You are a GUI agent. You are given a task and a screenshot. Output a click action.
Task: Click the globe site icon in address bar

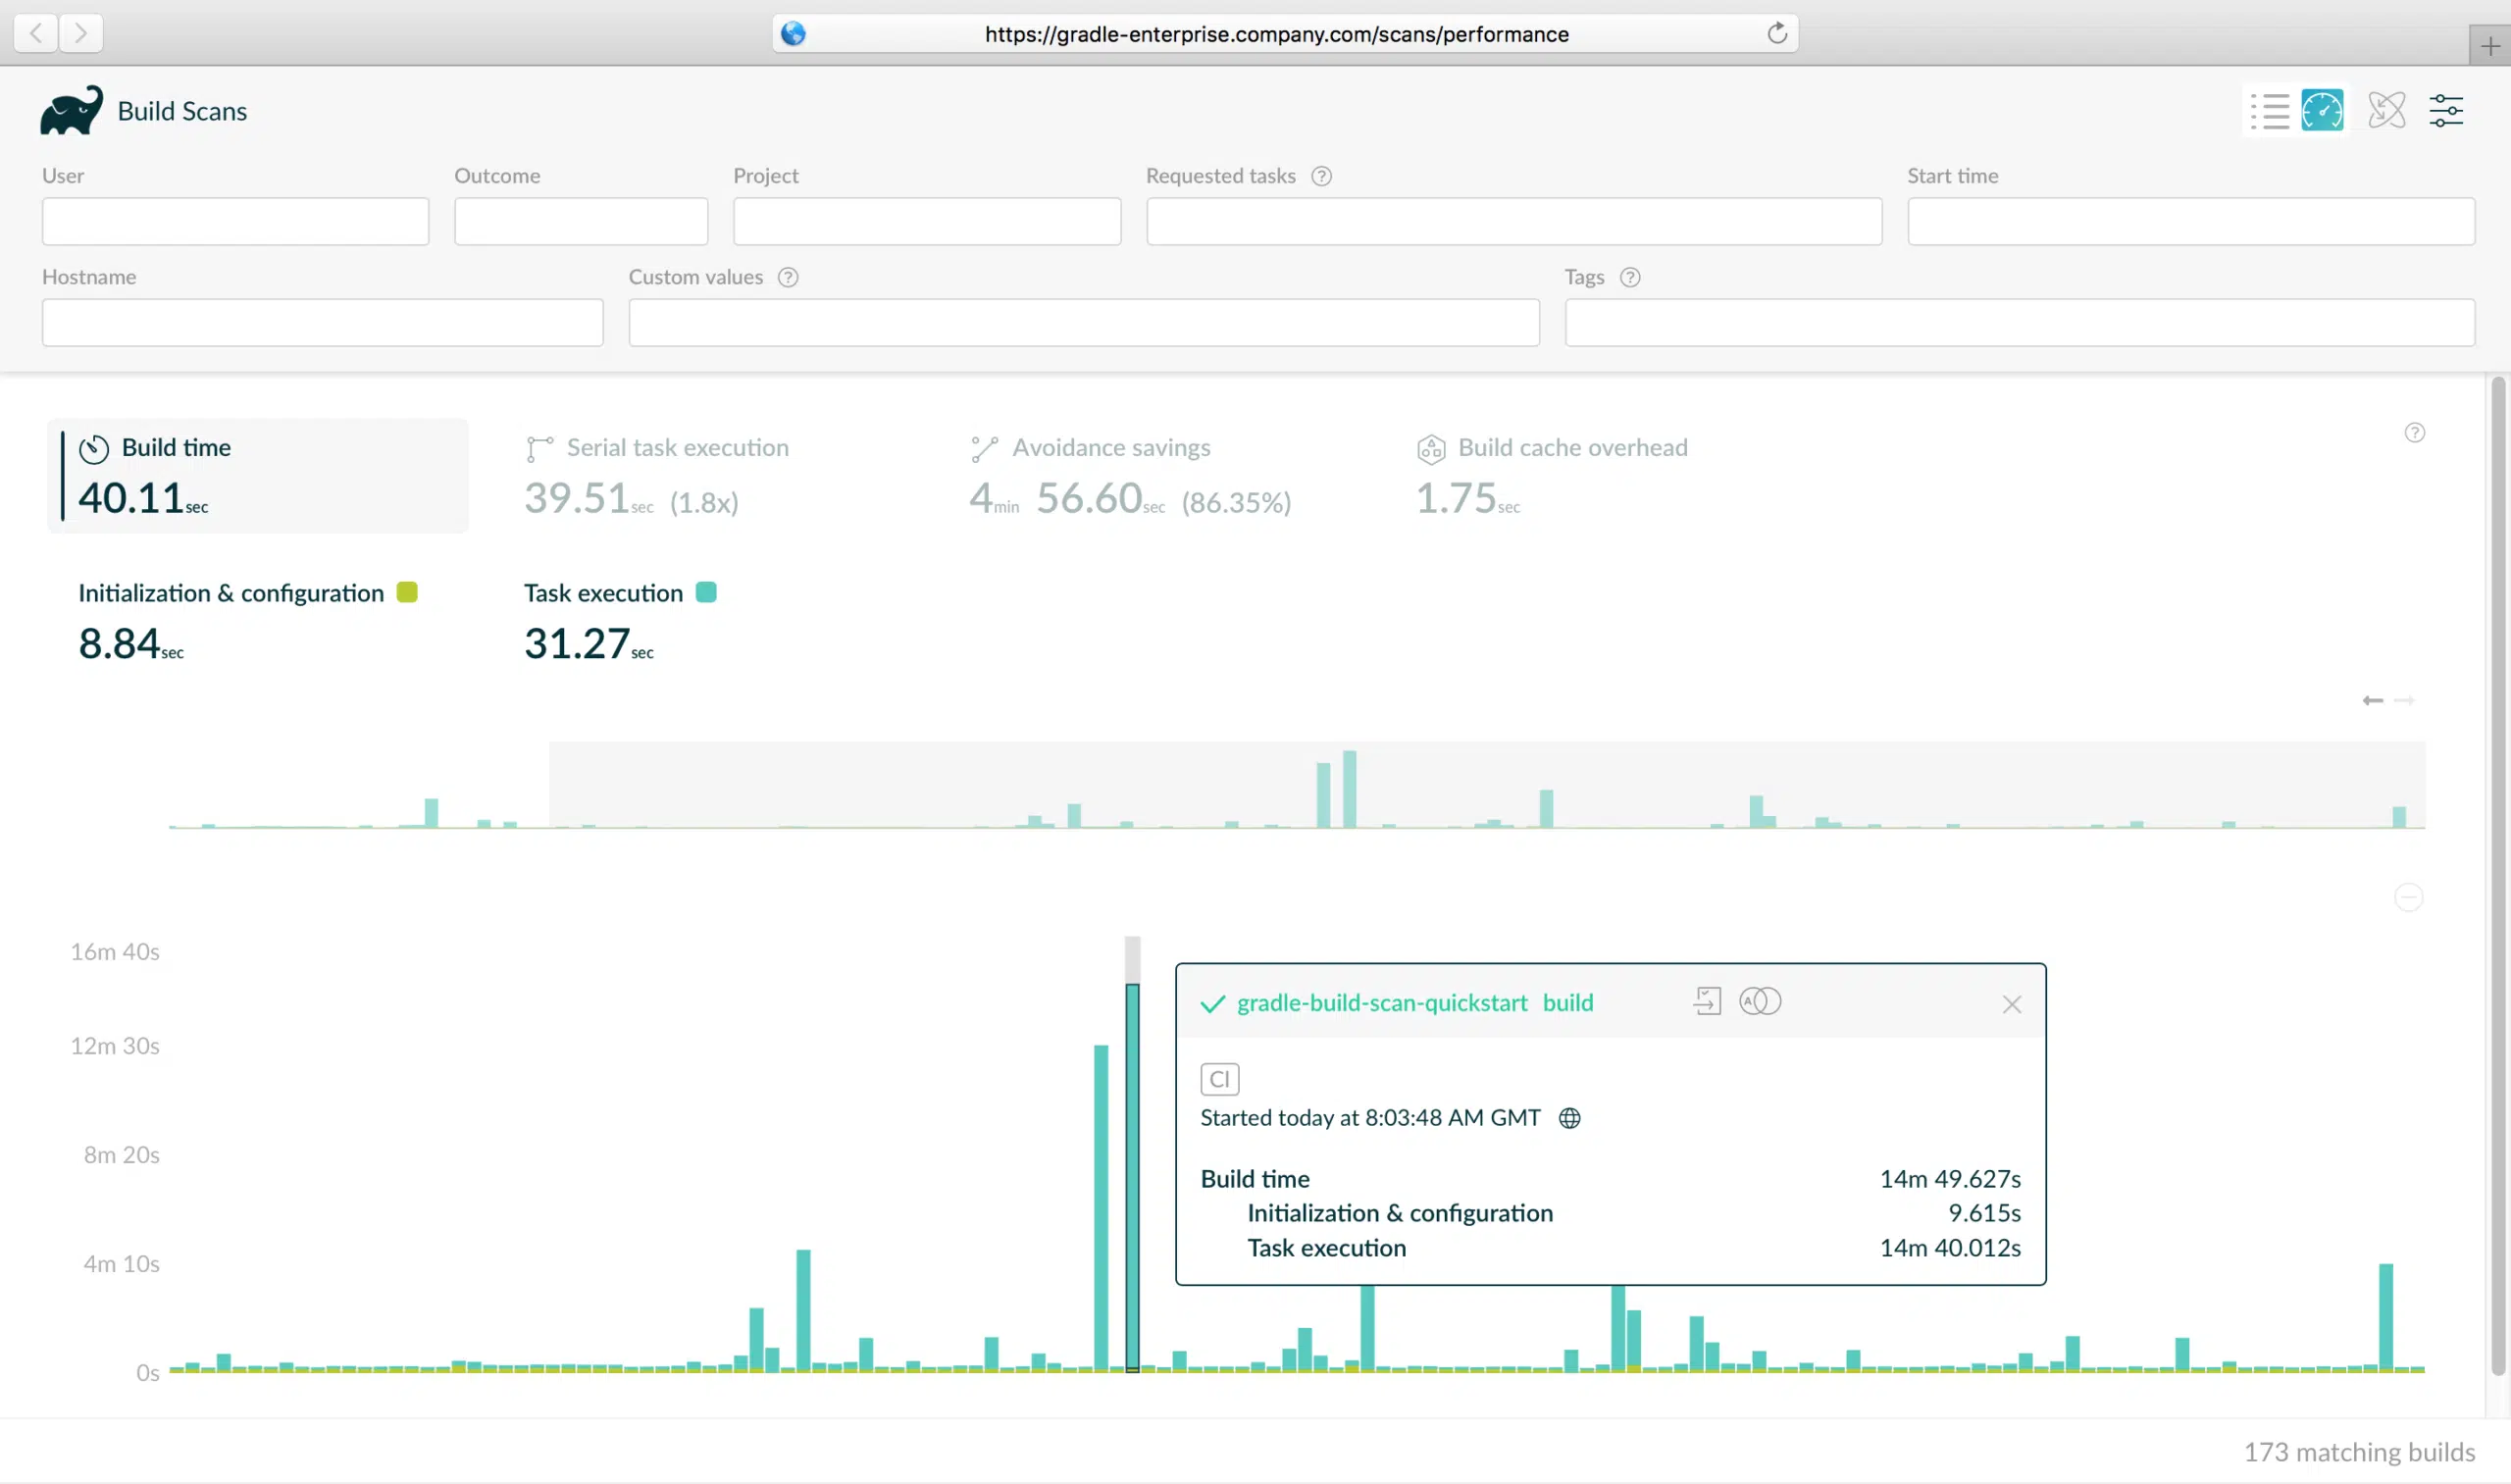click(793, 34)
